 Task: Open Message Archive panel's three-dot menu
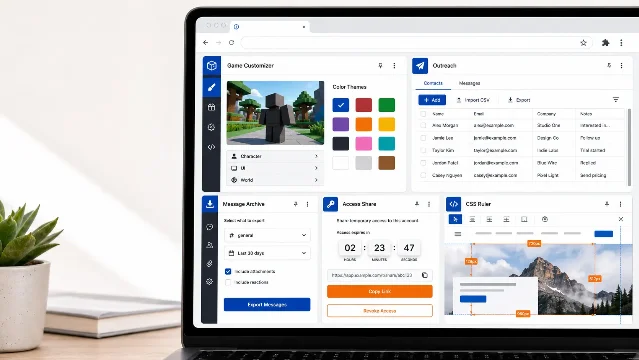pos(308,204)
